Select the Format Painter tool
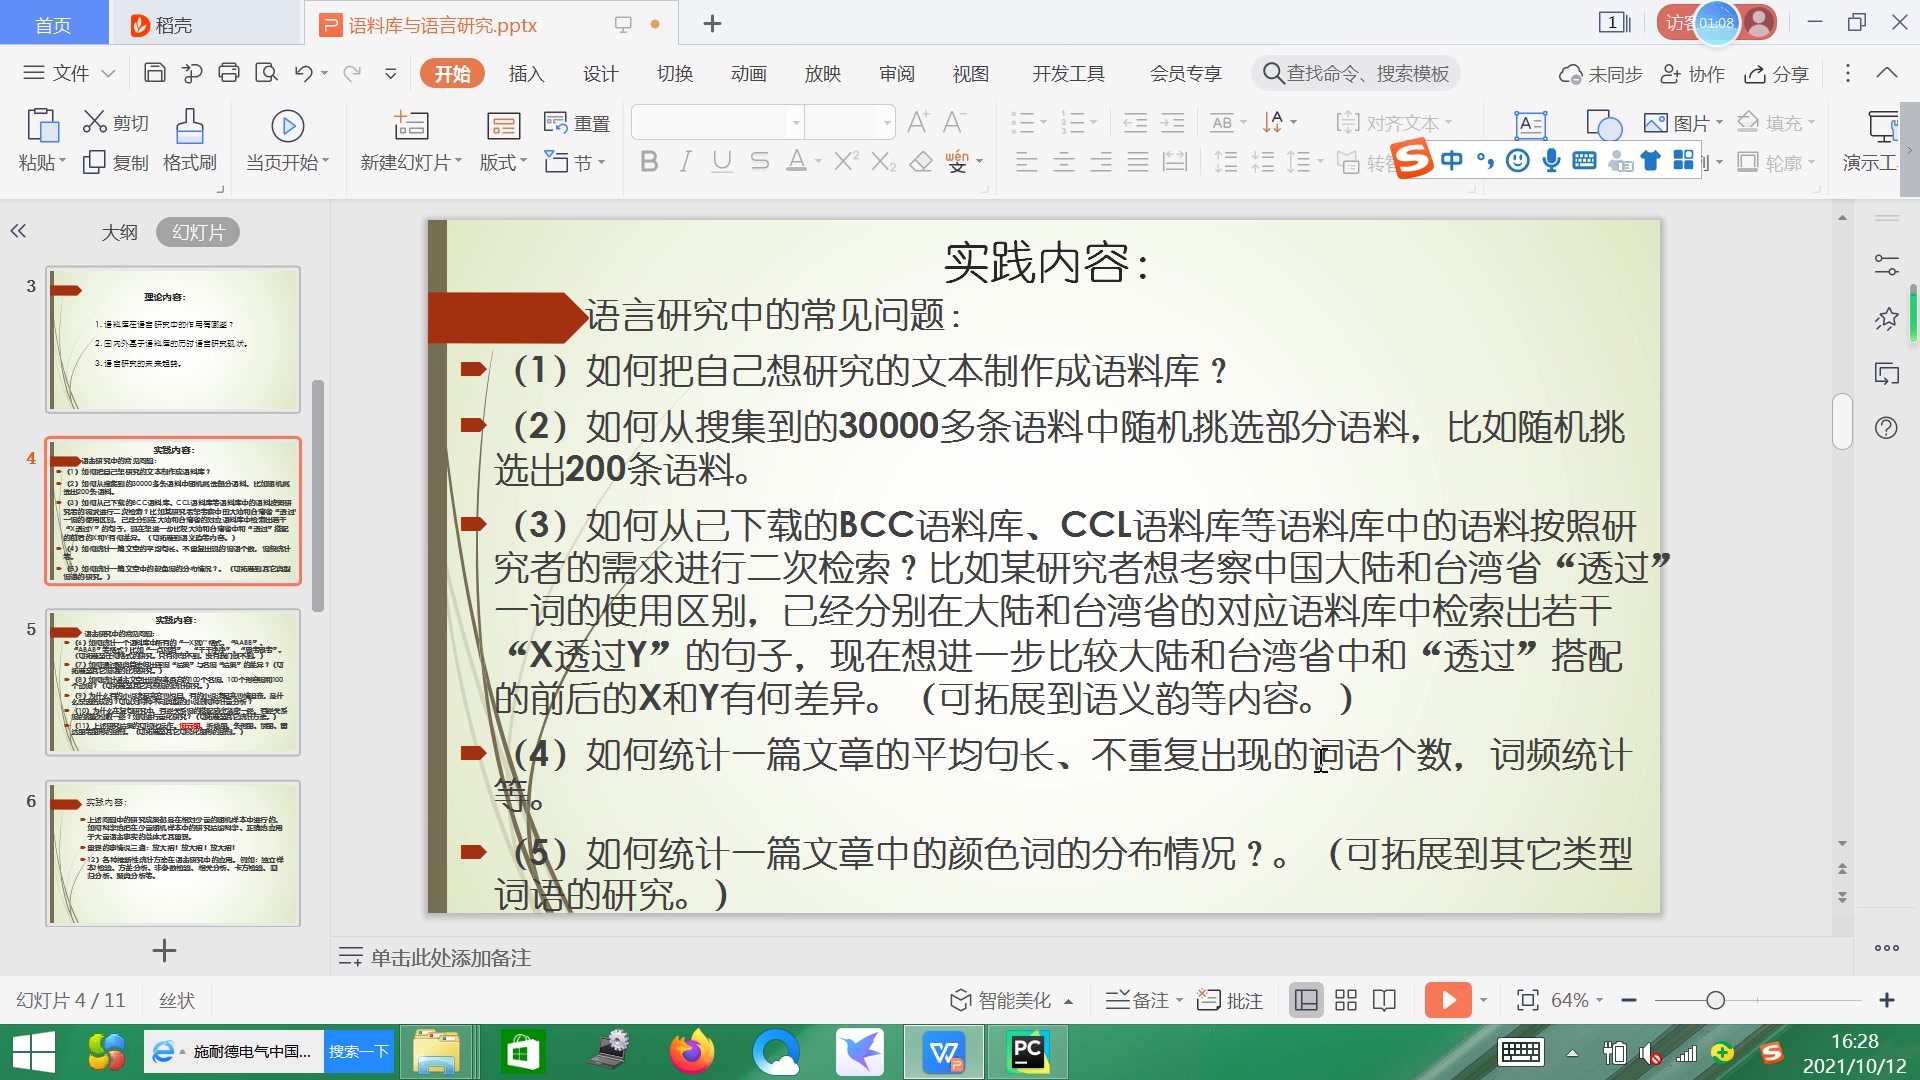This screenshot has width=1920, height=1080. point(190,140)
